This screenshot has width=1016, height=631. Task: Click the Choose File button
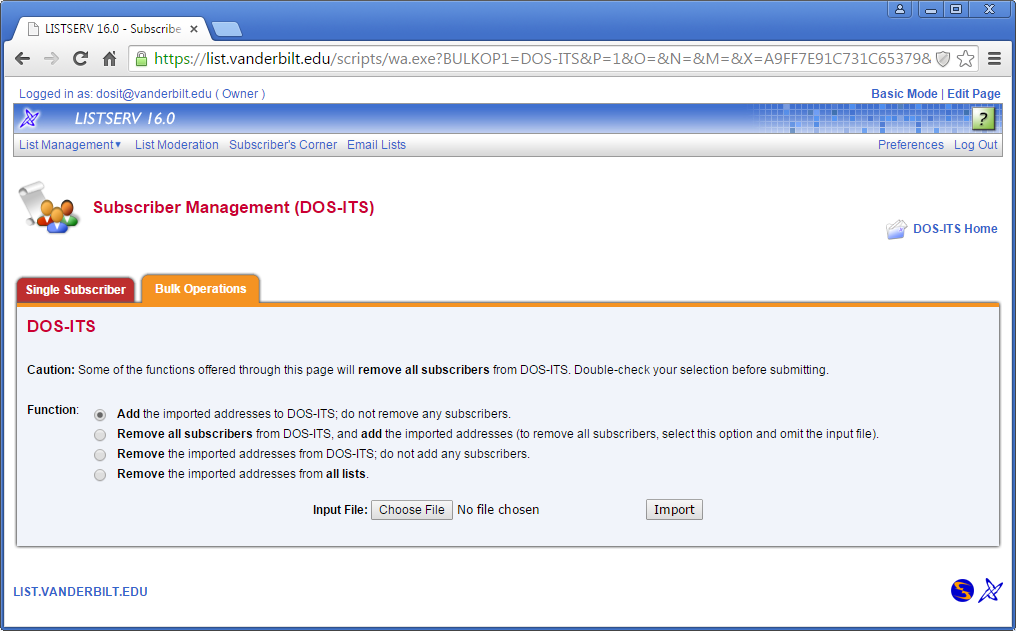tap(411, 510)
